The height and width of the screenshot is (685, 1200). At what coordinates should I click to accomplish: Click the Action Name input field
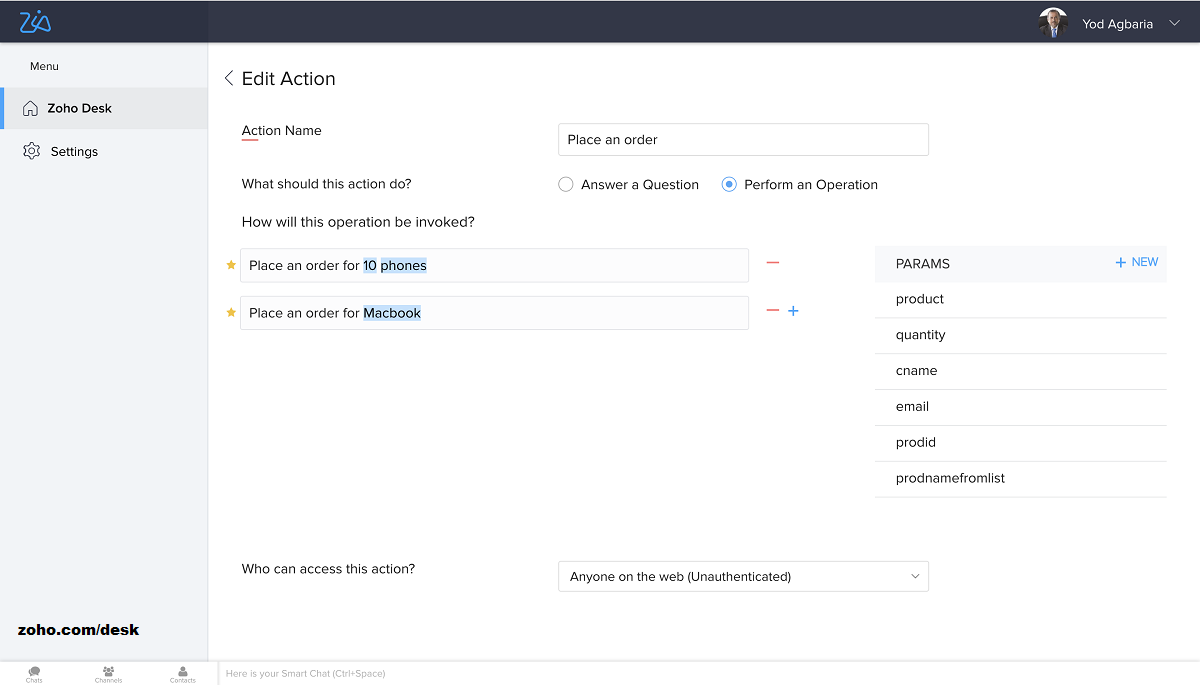743,140
